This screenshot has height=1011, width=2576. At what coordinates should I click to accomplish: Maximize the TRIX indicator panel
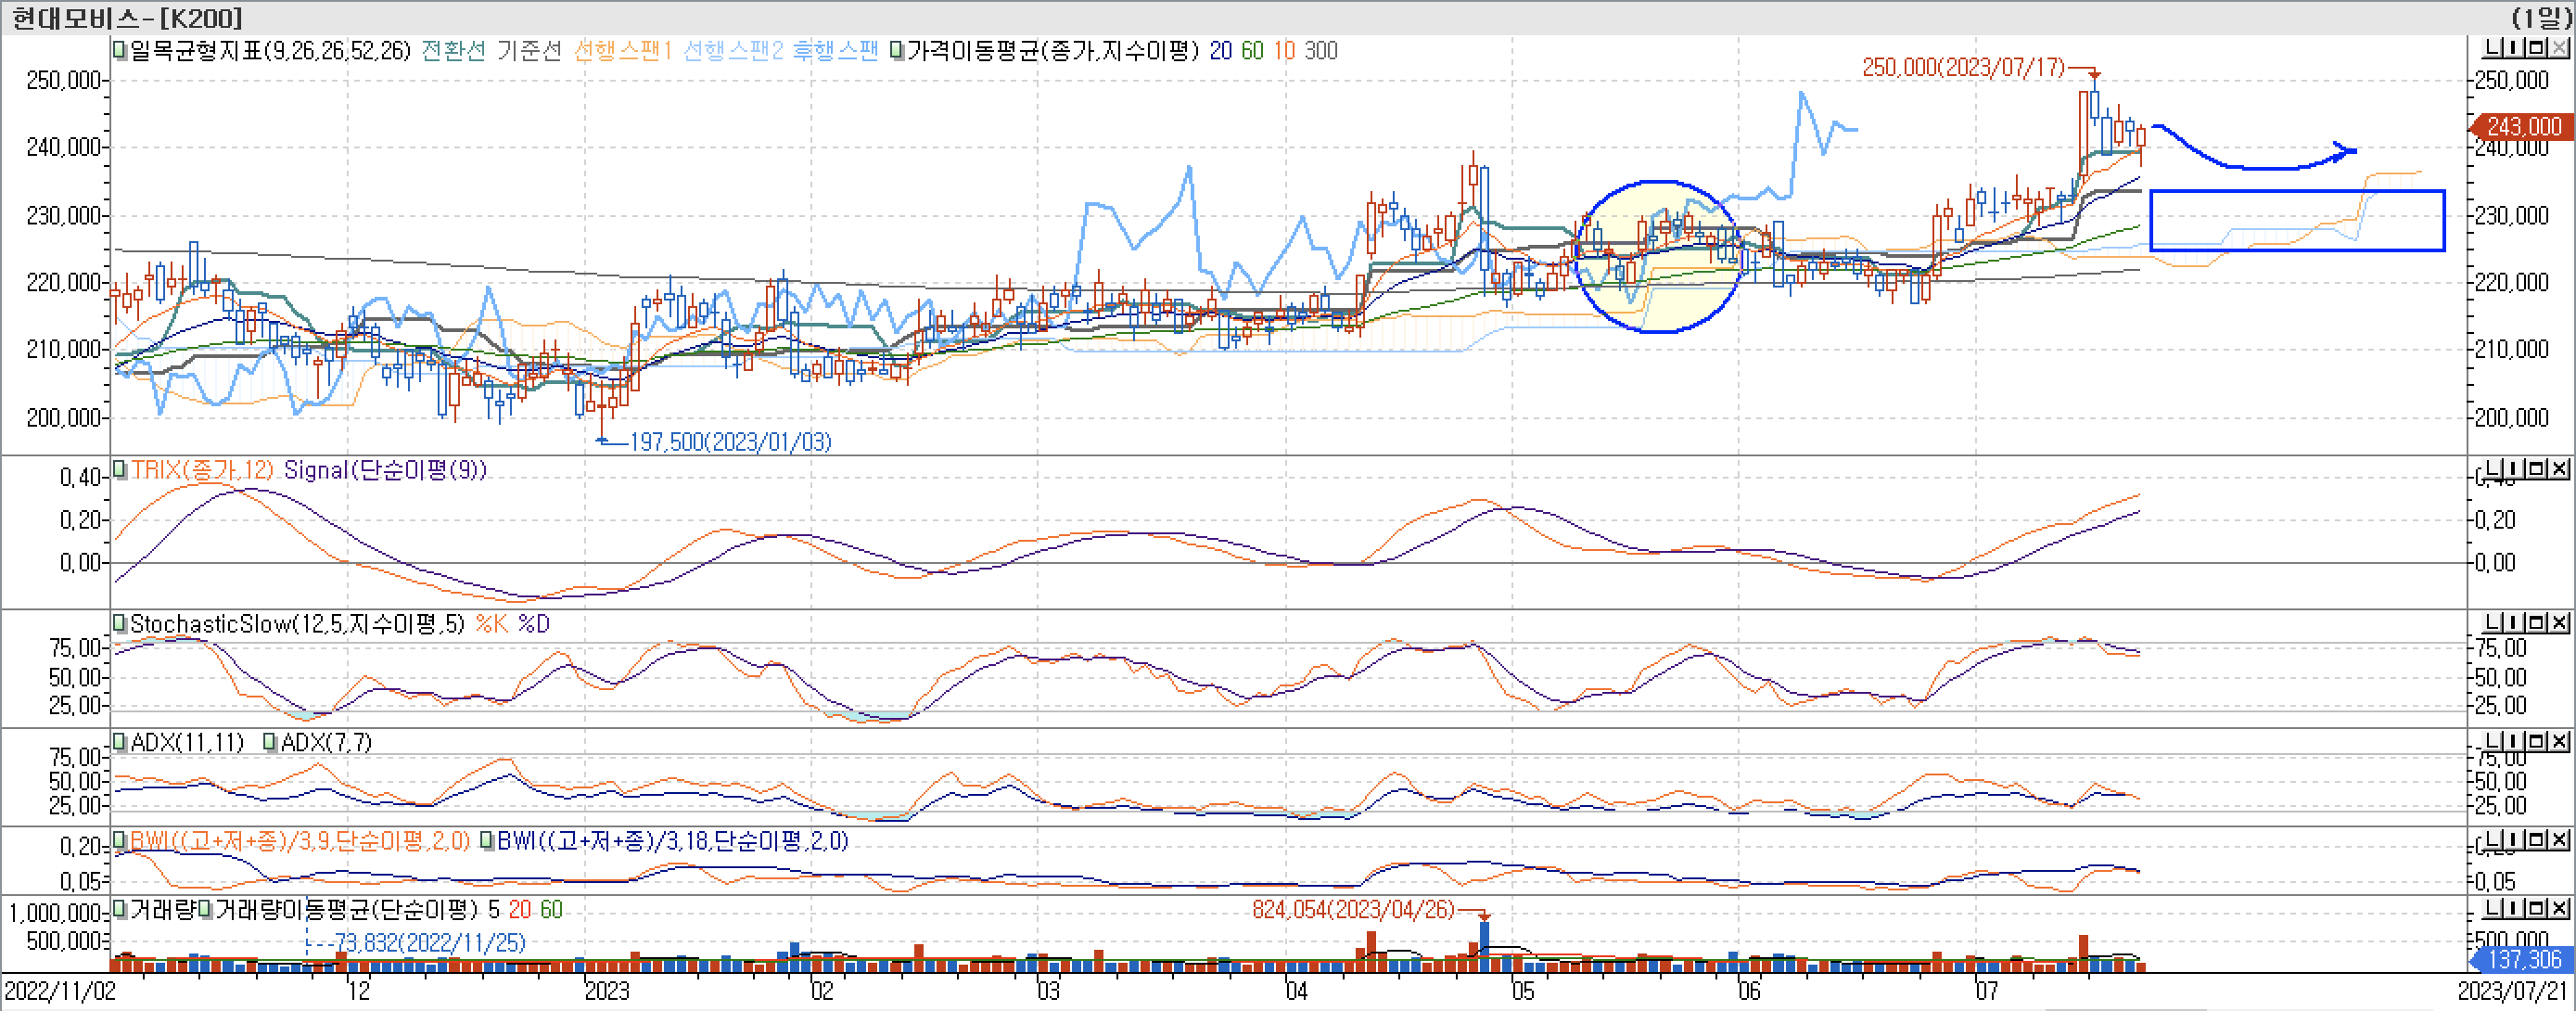click(x=2536, y=468)
